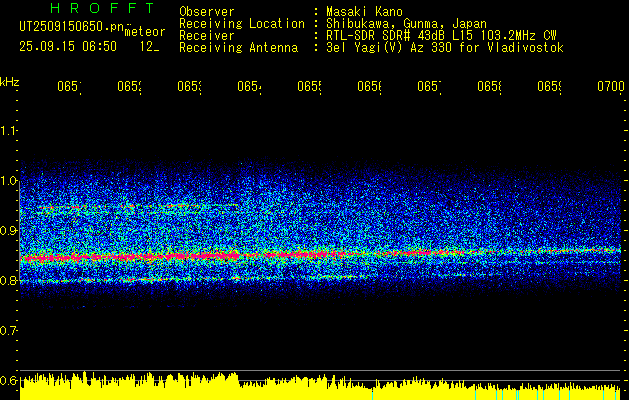
Task: Click the RTL-SDR SDR# receiver details
Action: tap(441, 36)
